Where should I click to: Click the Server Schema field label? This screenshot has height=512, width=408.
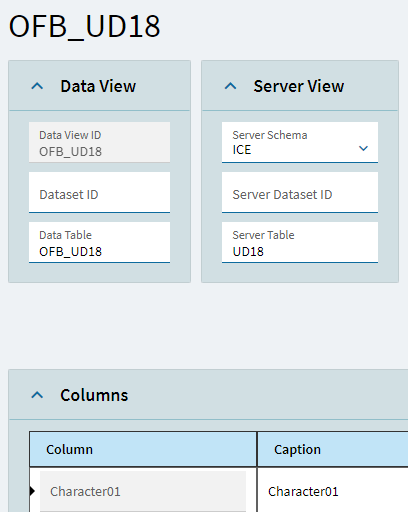tap(270, 135)
